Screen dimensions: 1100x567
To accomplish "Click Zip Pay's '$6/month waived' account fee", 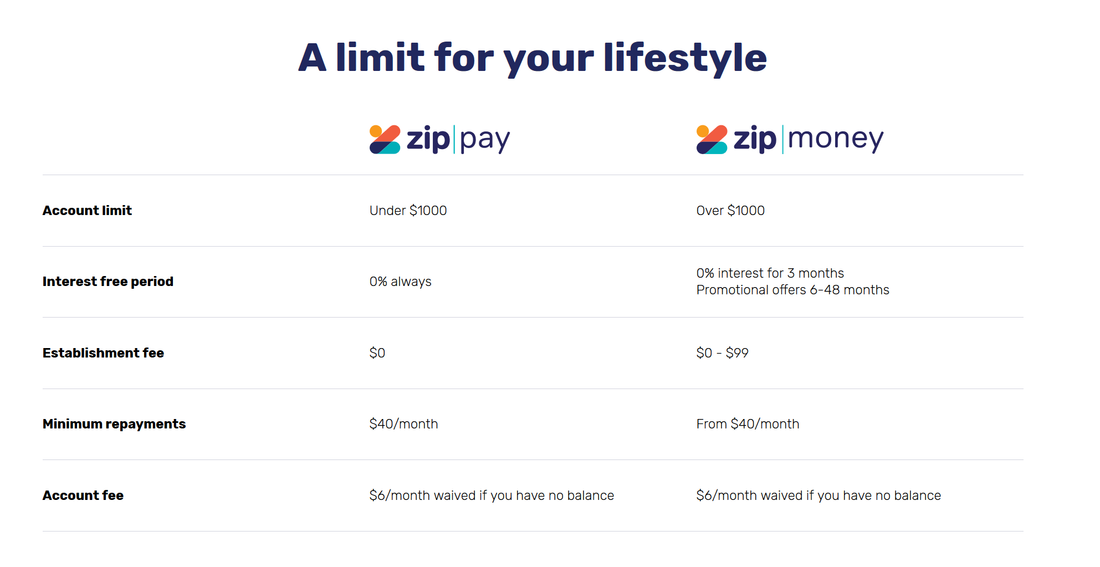I will click(491, 495).
